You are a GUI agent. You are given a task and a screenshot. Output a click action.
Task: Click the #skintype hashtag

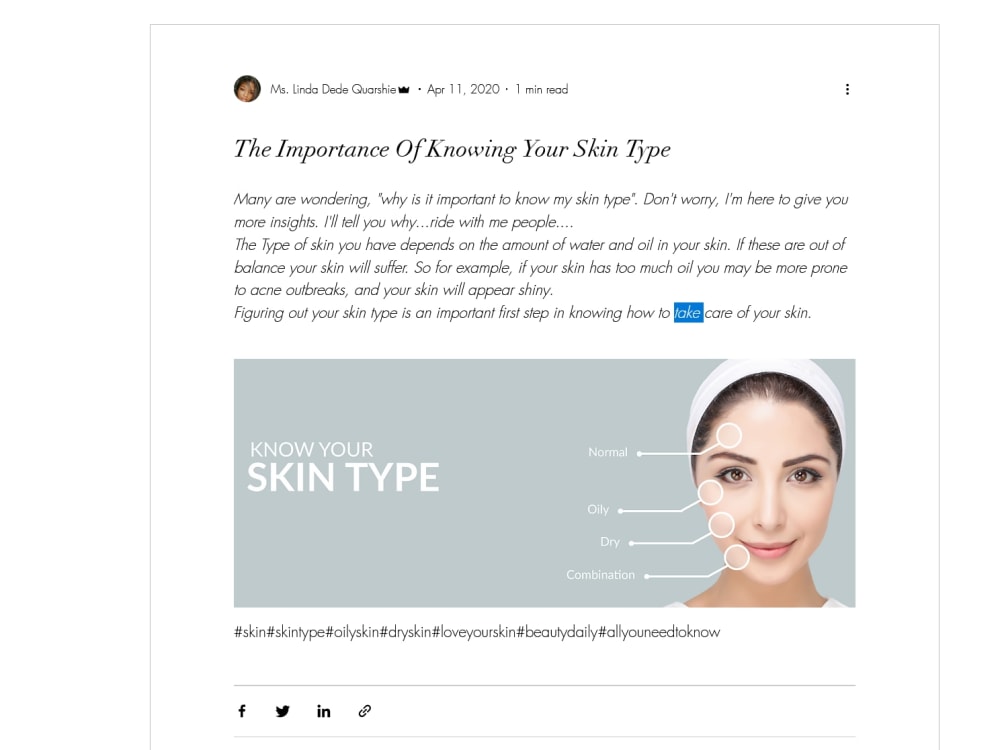[x=296, y=632]
